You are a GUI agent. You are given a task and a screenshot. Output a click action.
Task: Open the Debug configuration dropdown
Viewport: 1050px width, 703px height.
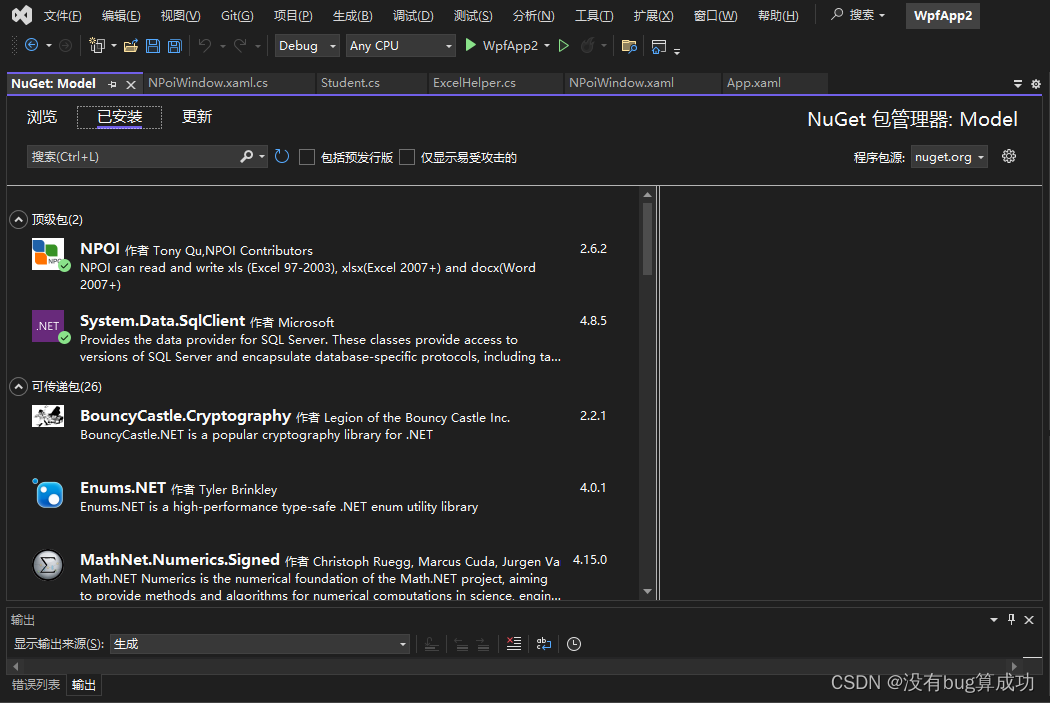(307, 46)
